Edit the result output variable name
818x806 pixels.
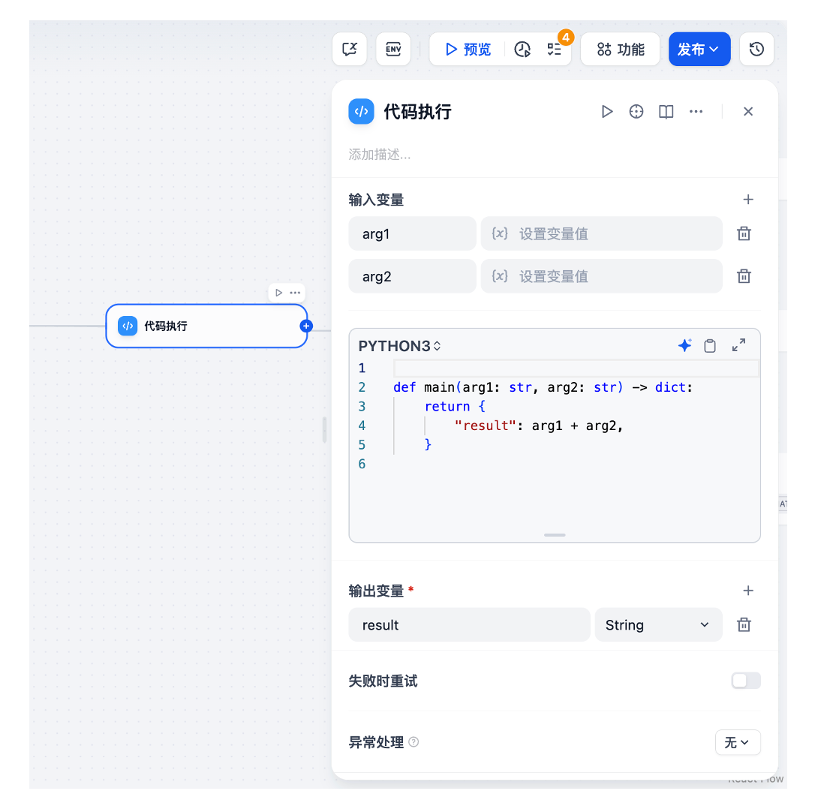pos(469,624)
